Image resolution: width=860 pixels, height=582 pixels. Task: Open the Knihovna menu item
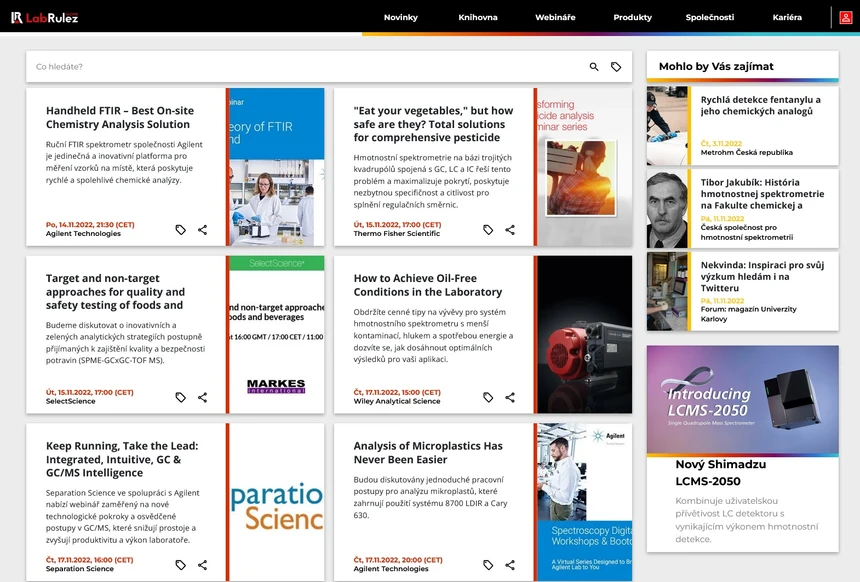tap(478, 17)
